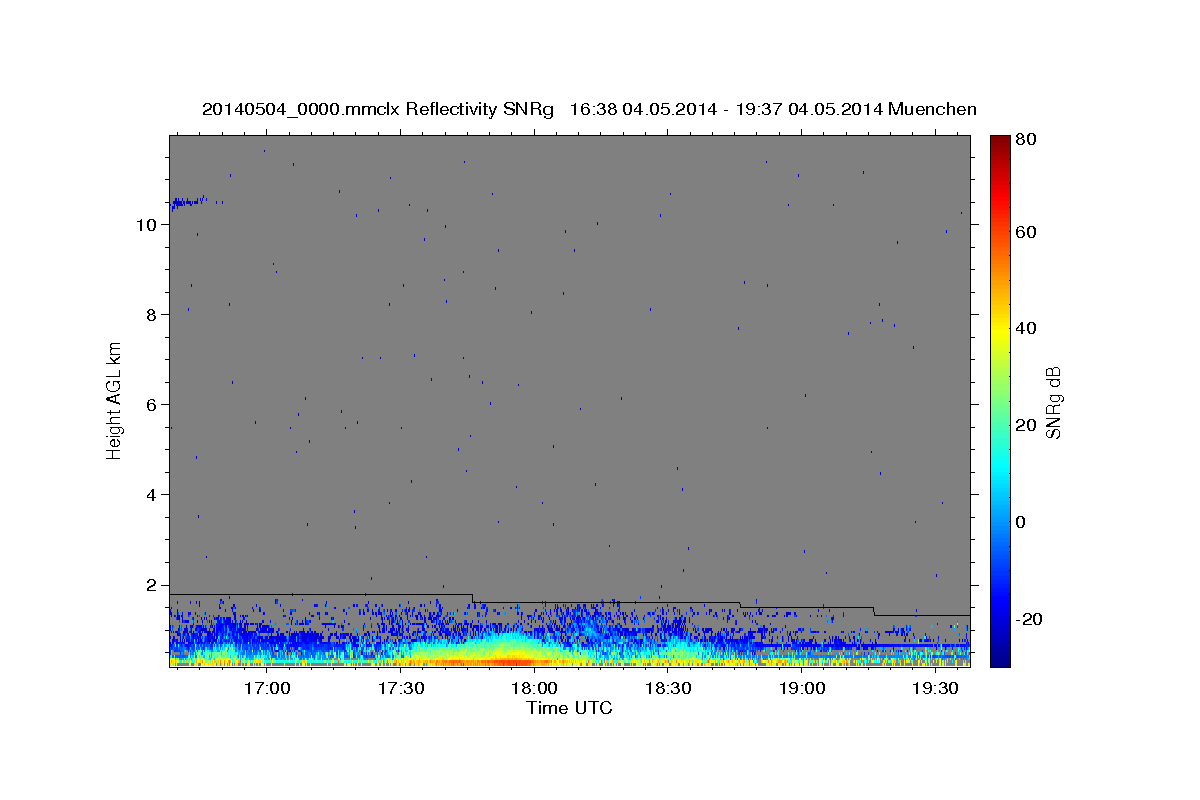Click the plot title starting with 20140504_0000.mmclx
The height and width of the screenshot is (800, 1200).
point(589,109)
